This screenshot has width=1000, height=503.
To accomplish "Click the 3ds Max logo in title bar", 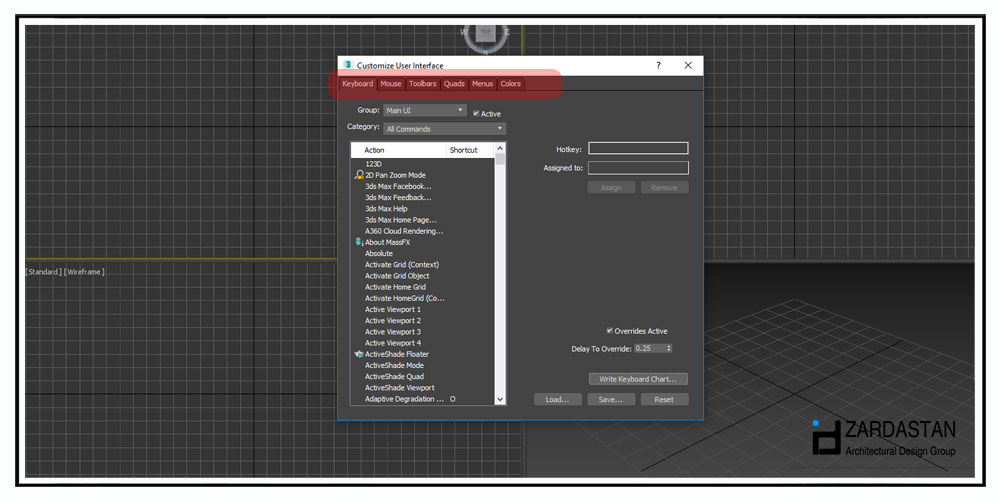I will pos(348,65).
